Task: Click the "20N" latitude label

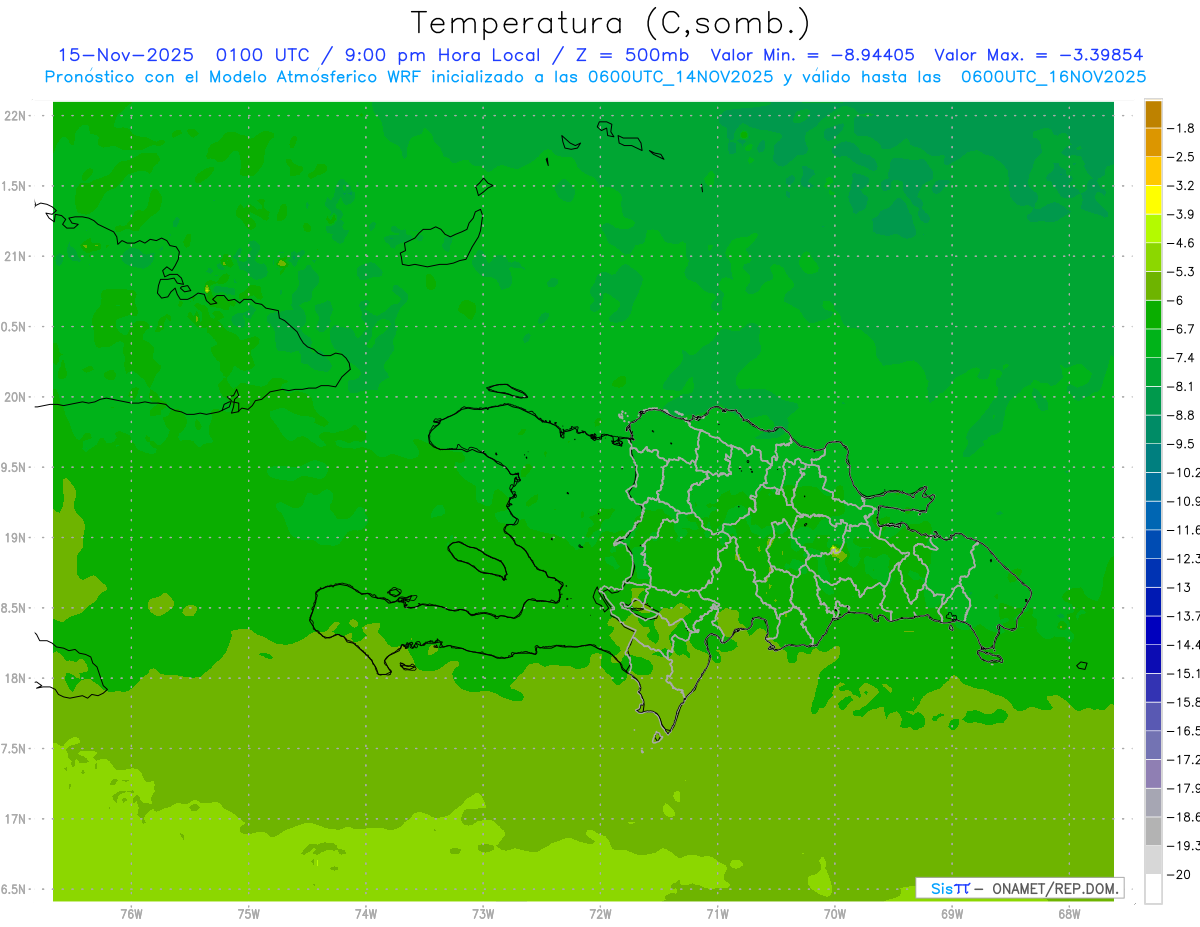Action: (x=16, y=397)
